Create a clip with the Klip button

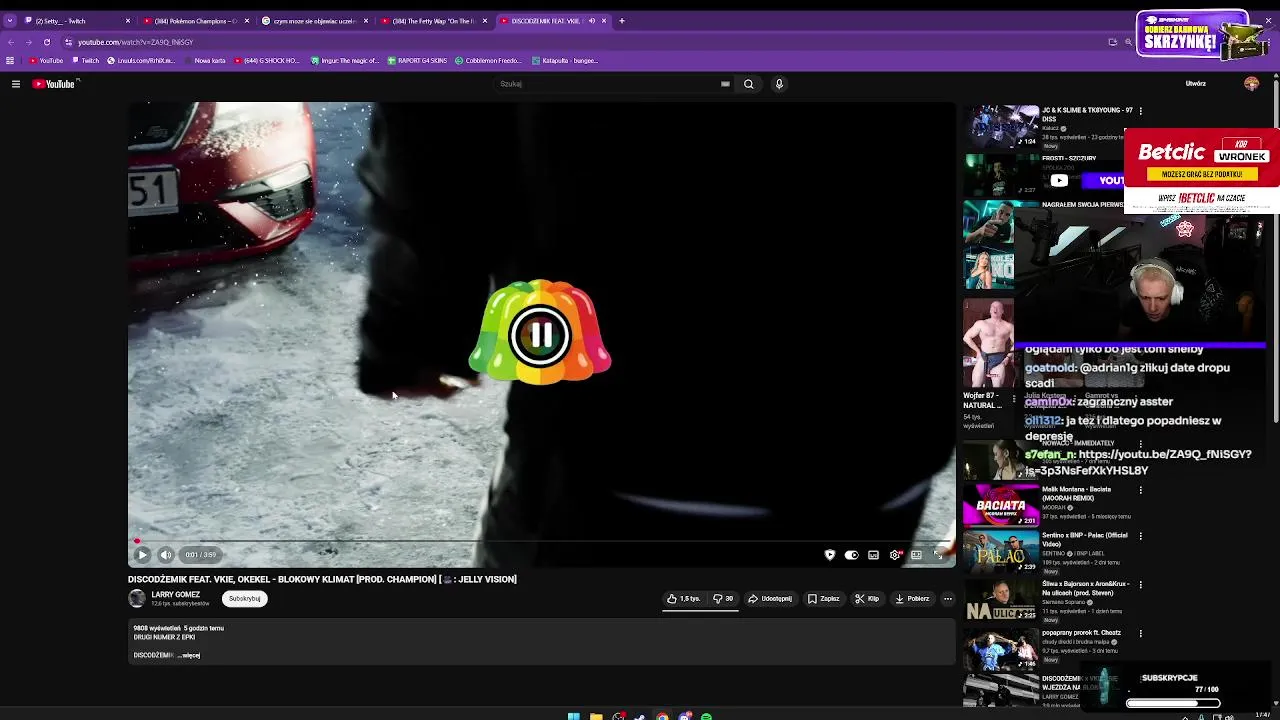[x=867, y=599]
